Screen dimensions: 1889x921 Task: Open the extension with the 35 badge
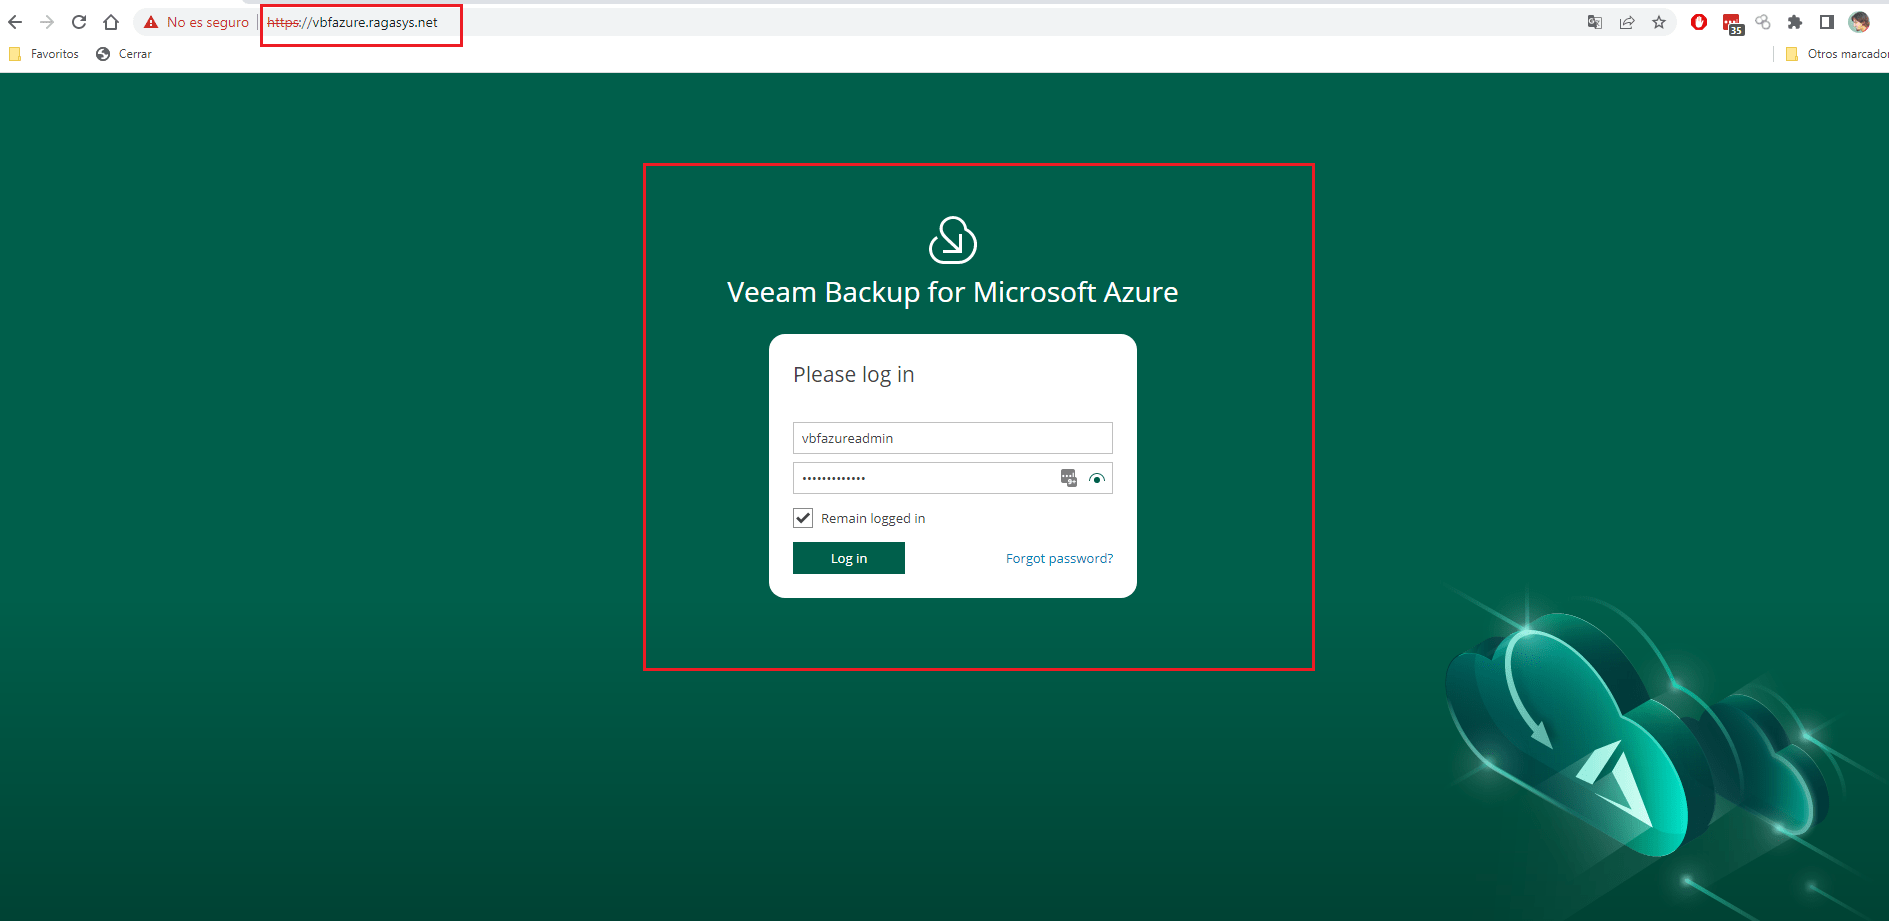click(1732, 23)
